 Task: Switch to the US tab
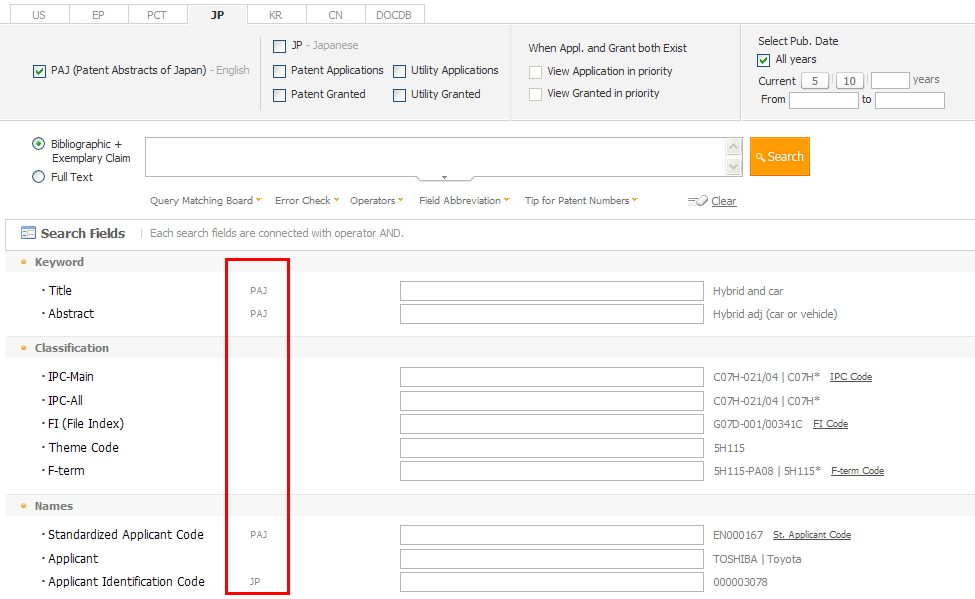pos(38,13)
